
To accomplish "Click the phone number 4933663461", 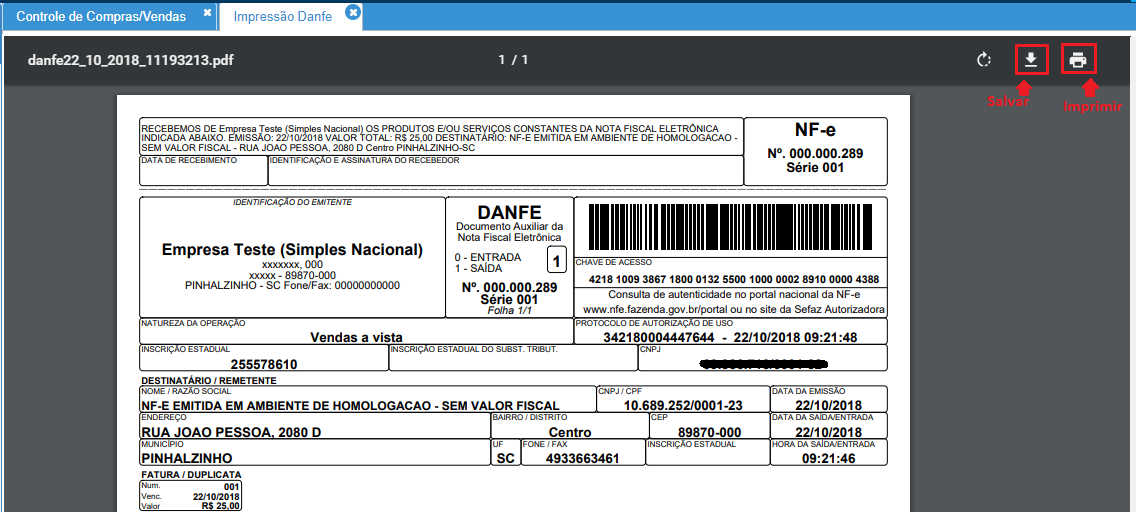I will click(x=582, y=459).
